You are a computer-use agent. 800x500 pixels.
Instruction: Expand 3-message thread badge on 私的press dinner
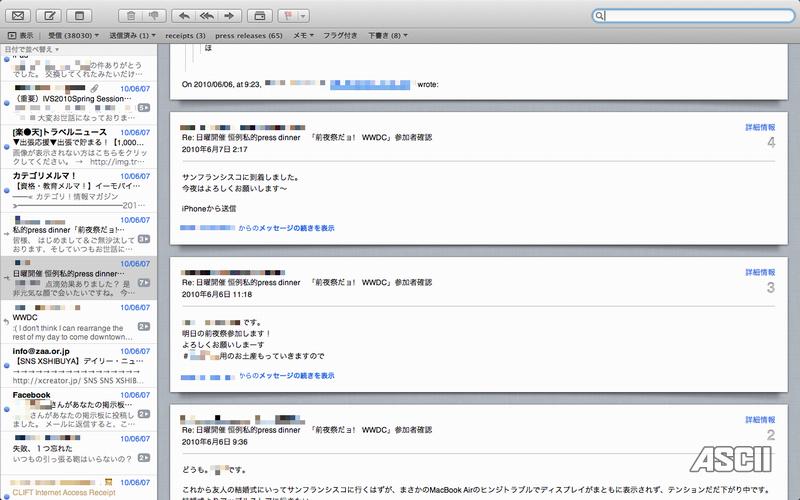pyautogui.click(x=144, y=239)
